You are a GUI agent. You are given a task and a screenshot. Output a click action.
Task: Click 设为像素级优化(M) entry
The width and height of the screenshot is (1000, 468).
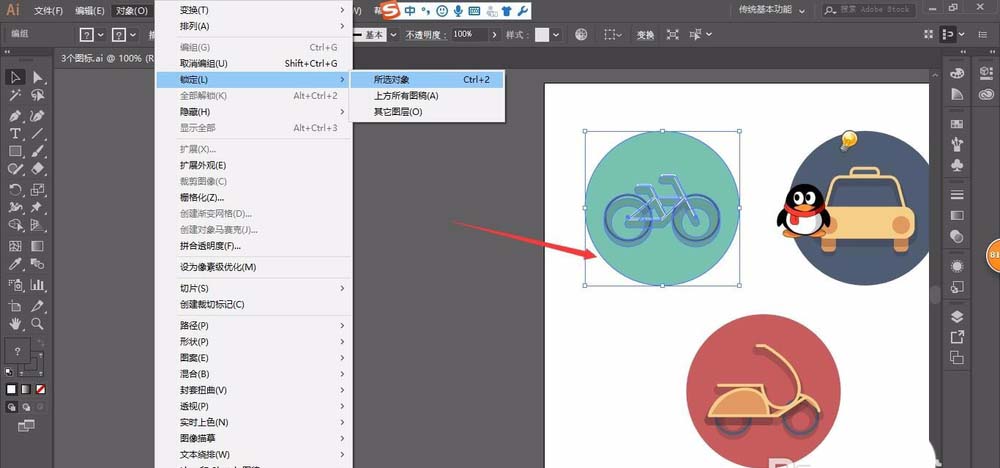[254, 267]
